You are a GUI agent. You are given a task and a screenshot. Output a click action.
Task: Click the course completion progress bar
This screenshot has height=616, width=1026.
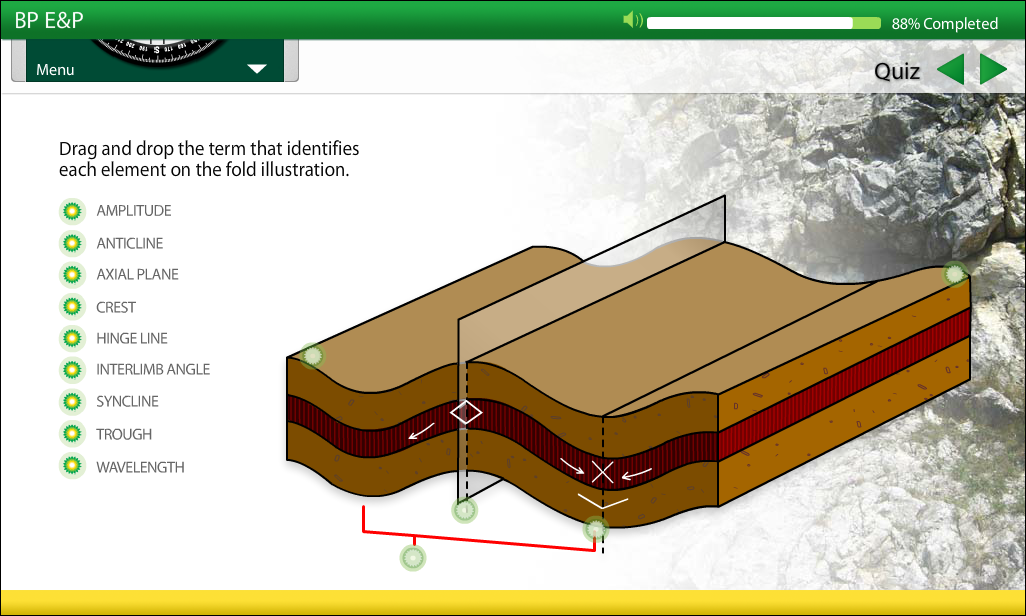[763, 23]
